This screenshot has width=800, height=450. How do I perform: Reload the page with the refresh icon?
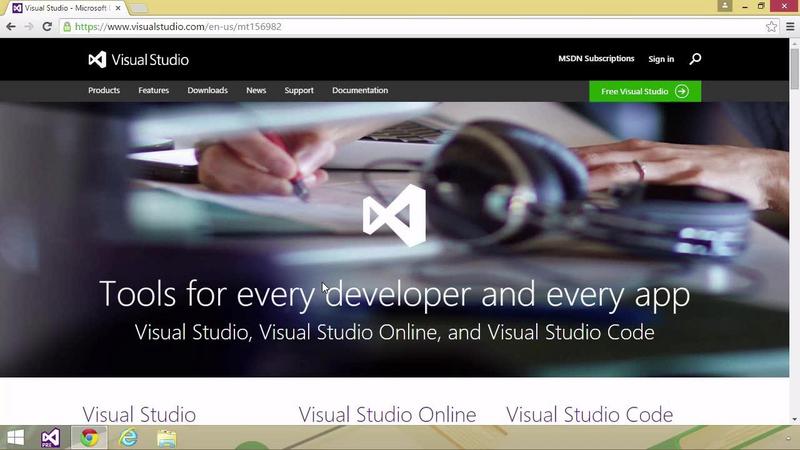click(x=47, y=27)
